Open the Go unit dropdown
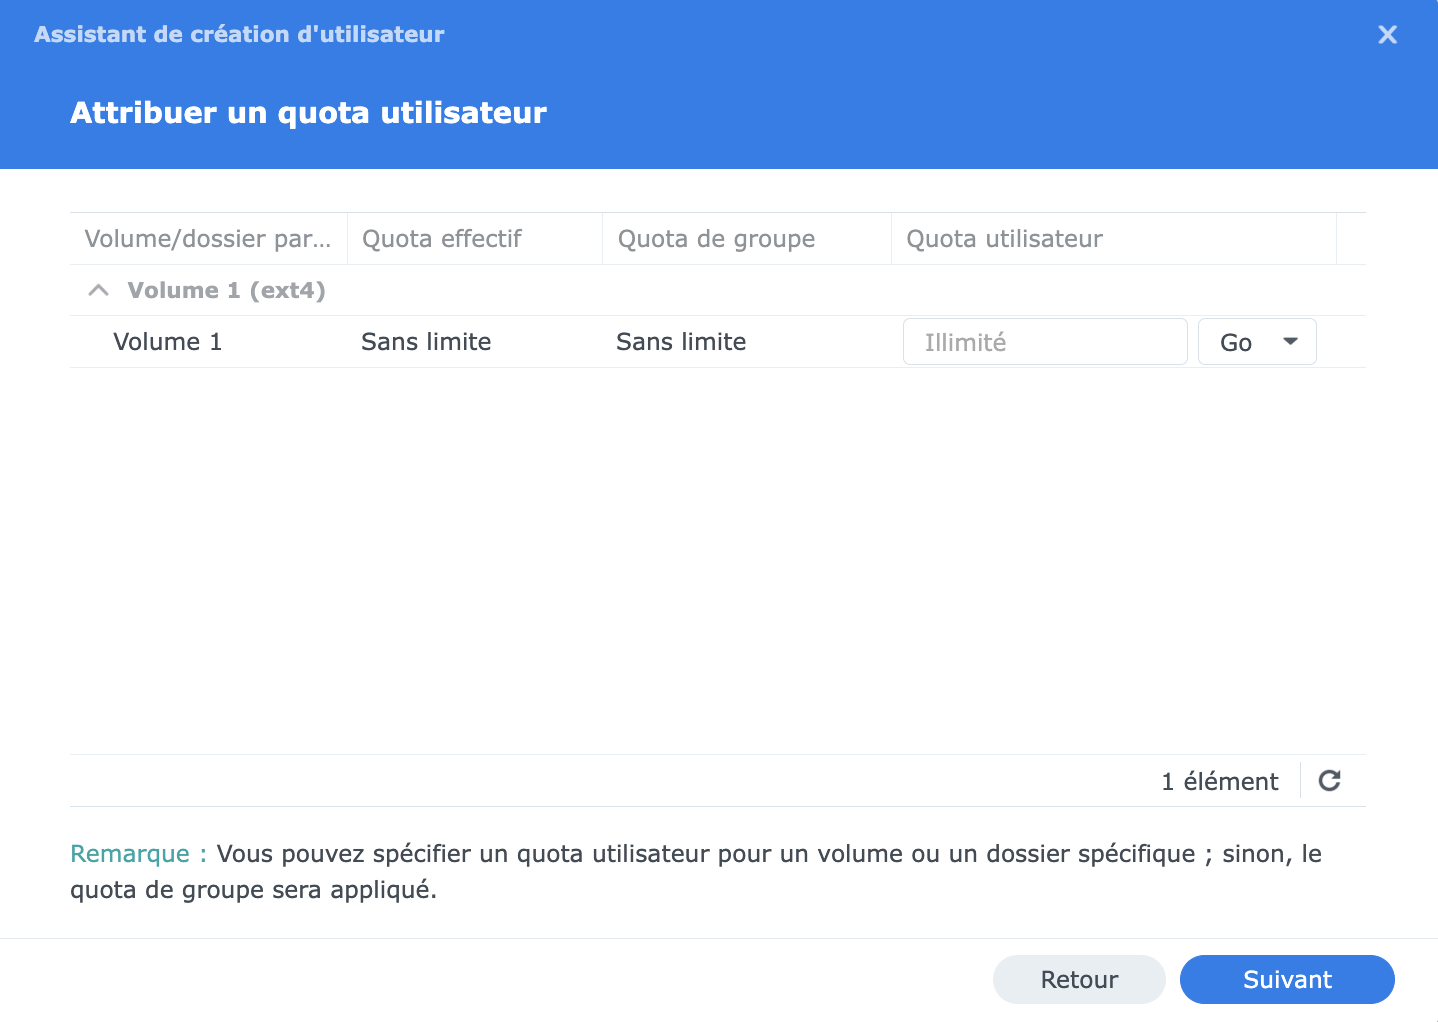 (1257, 342)
